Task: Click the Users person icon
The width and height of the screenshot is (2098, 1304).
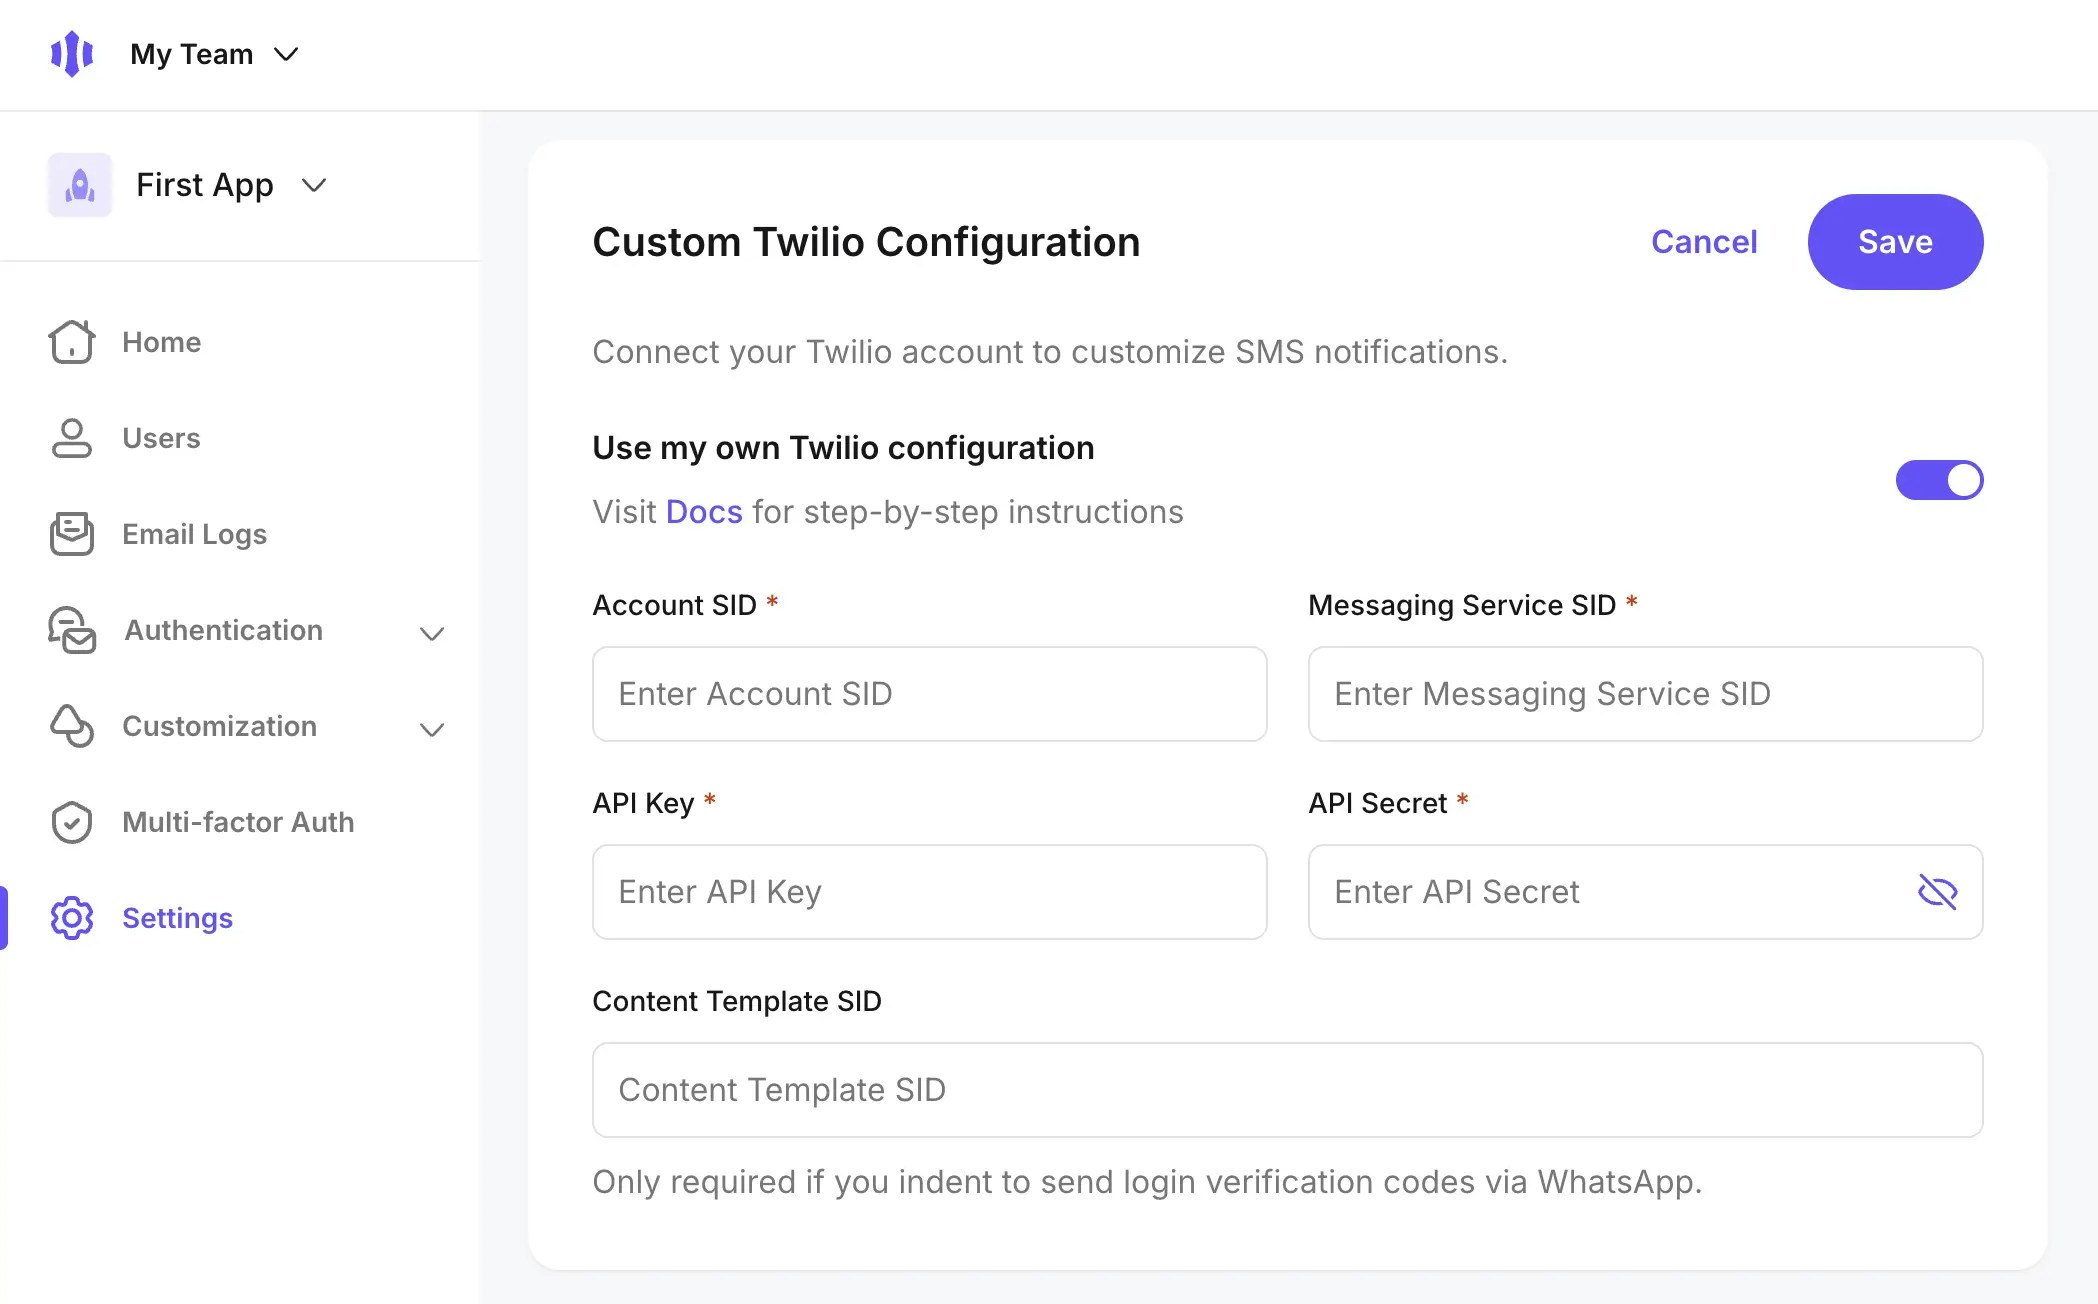Action: [72, 438]
